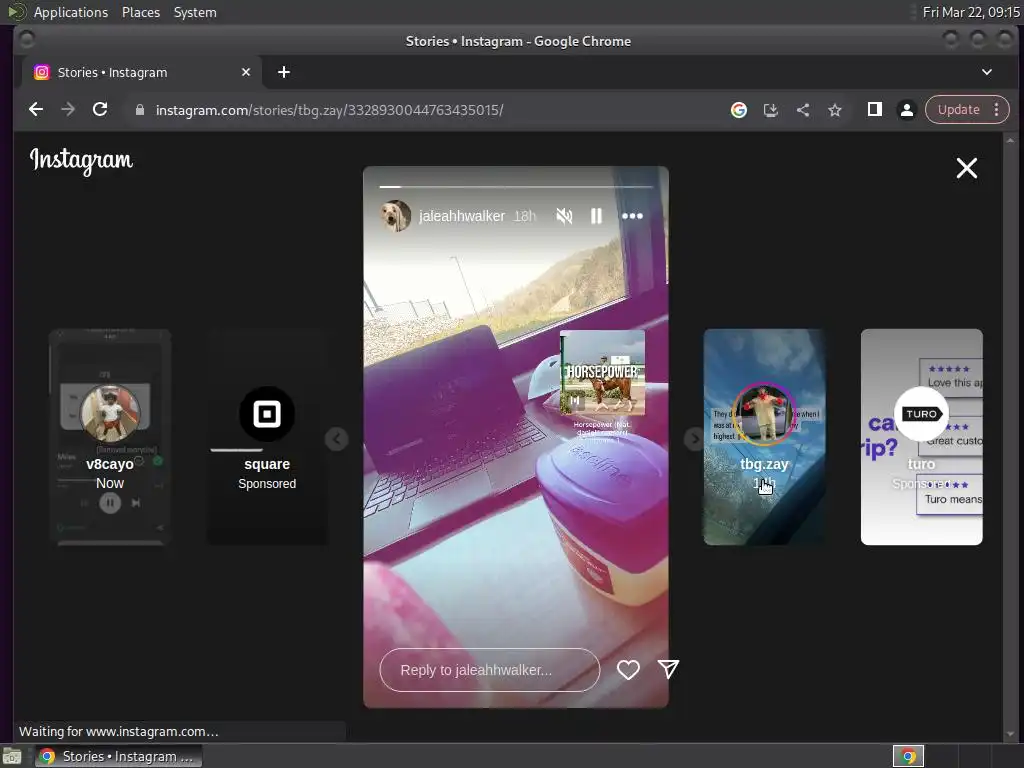The image size is (1024, 768).
Task: Click the Update button
Action: click(959, 110)
